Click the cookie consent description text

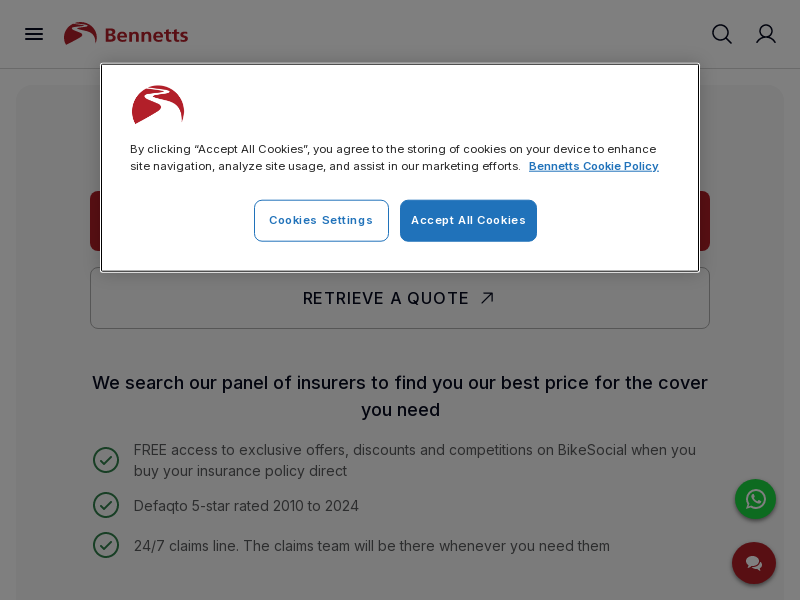point(393,158)
